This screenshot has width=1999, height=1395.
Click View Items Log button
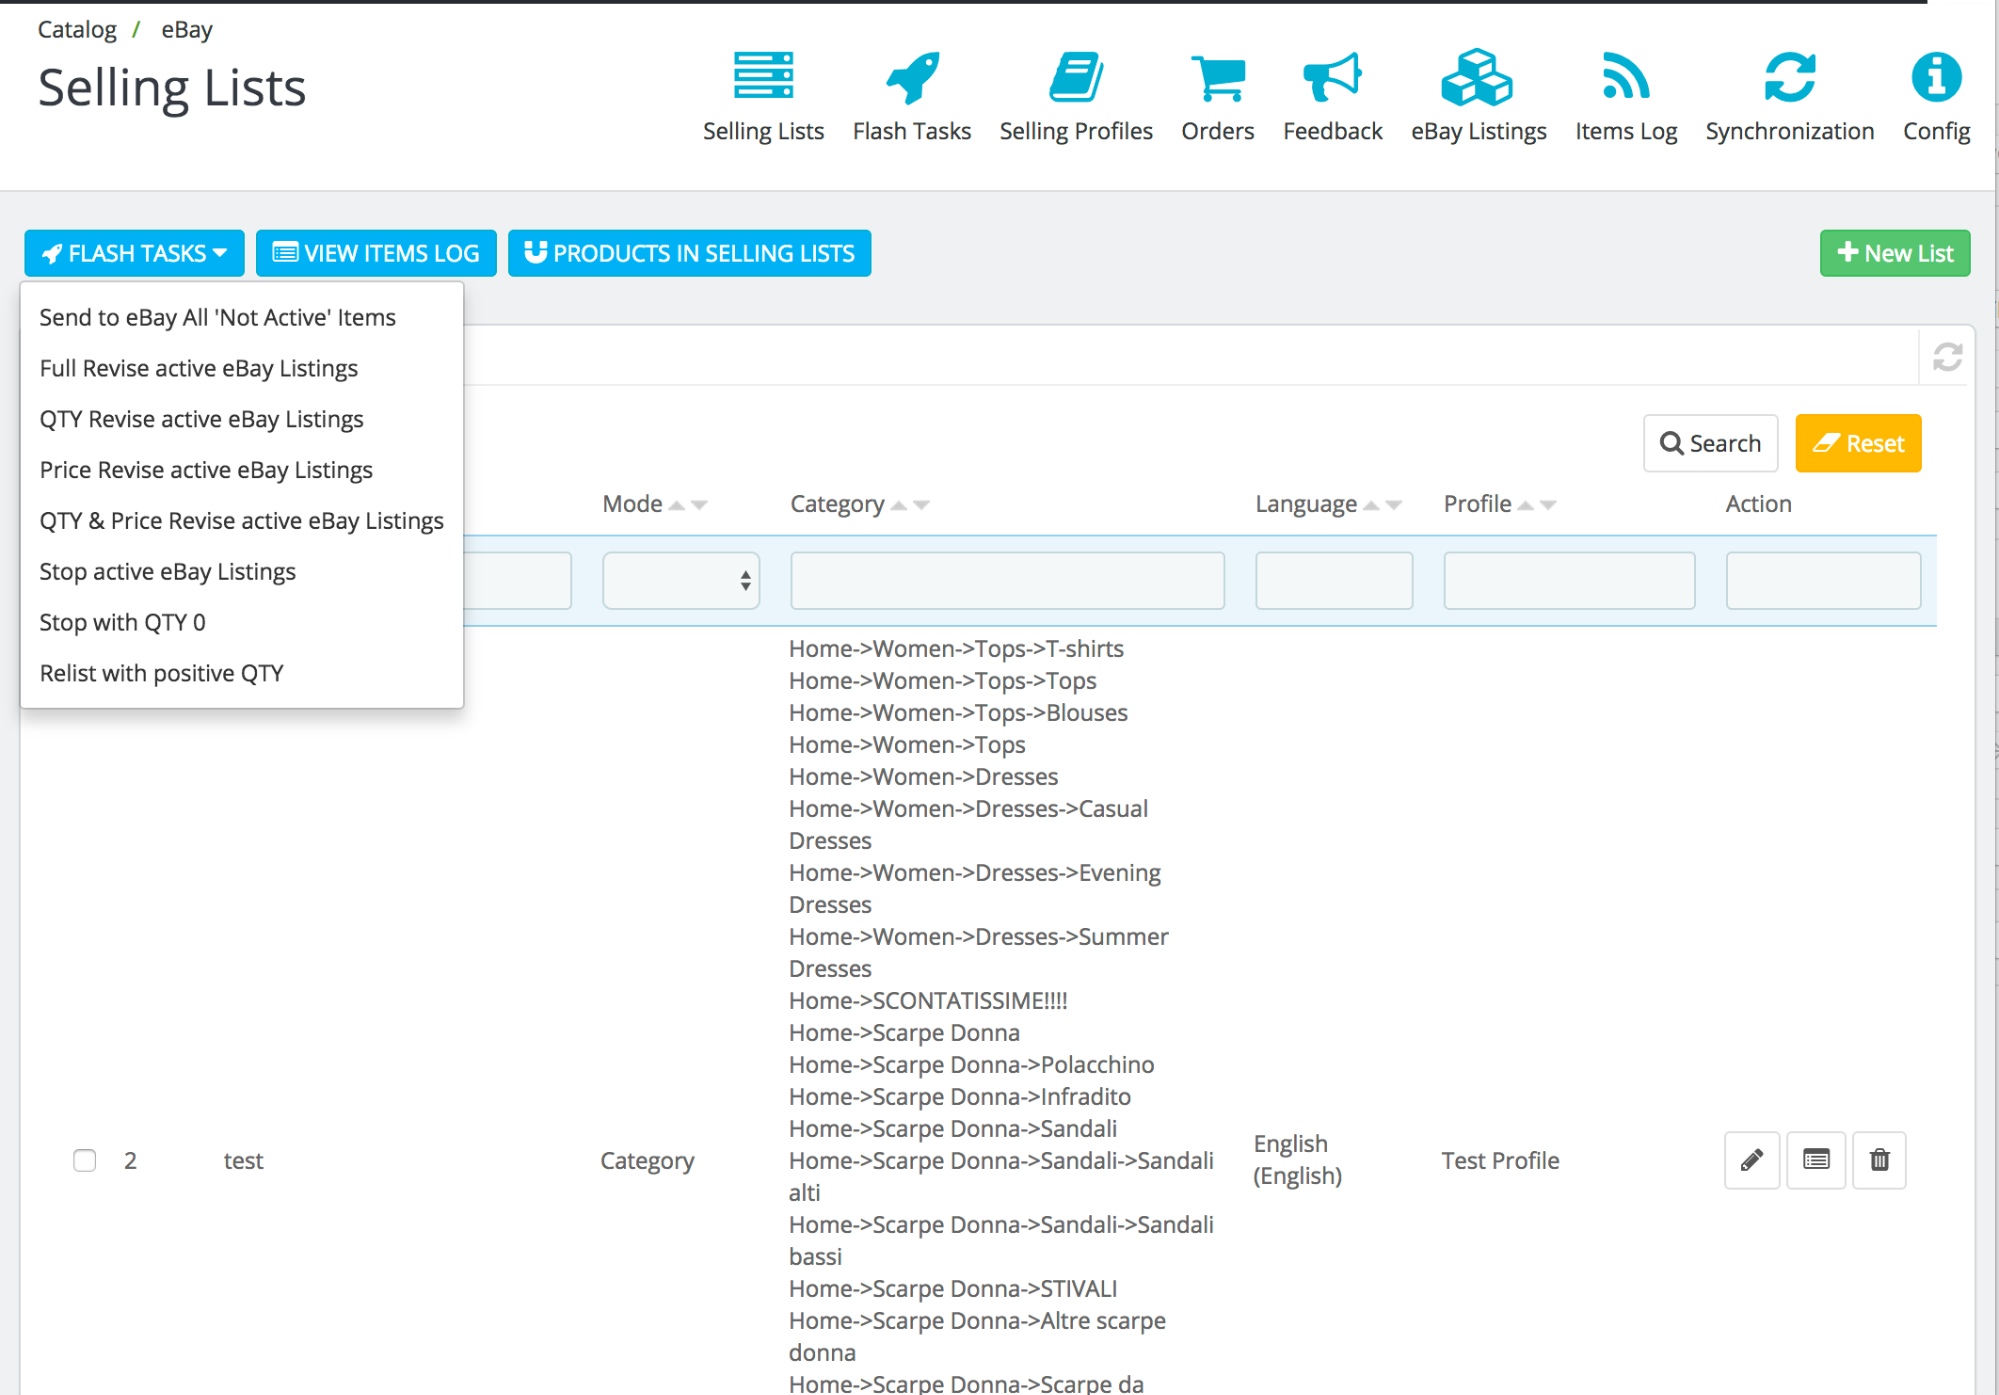pyautogui.click(x=372, y=251)
